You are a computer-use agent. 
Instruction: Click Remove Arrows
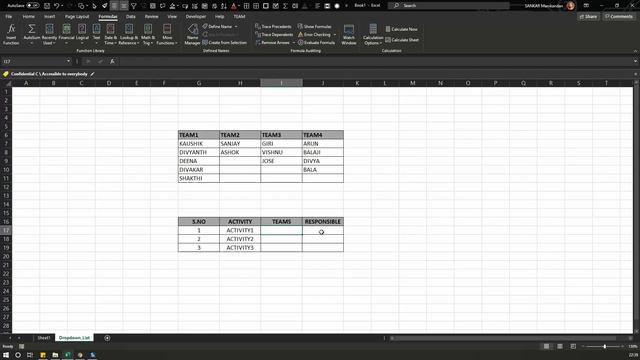click(x=275, y=42)
